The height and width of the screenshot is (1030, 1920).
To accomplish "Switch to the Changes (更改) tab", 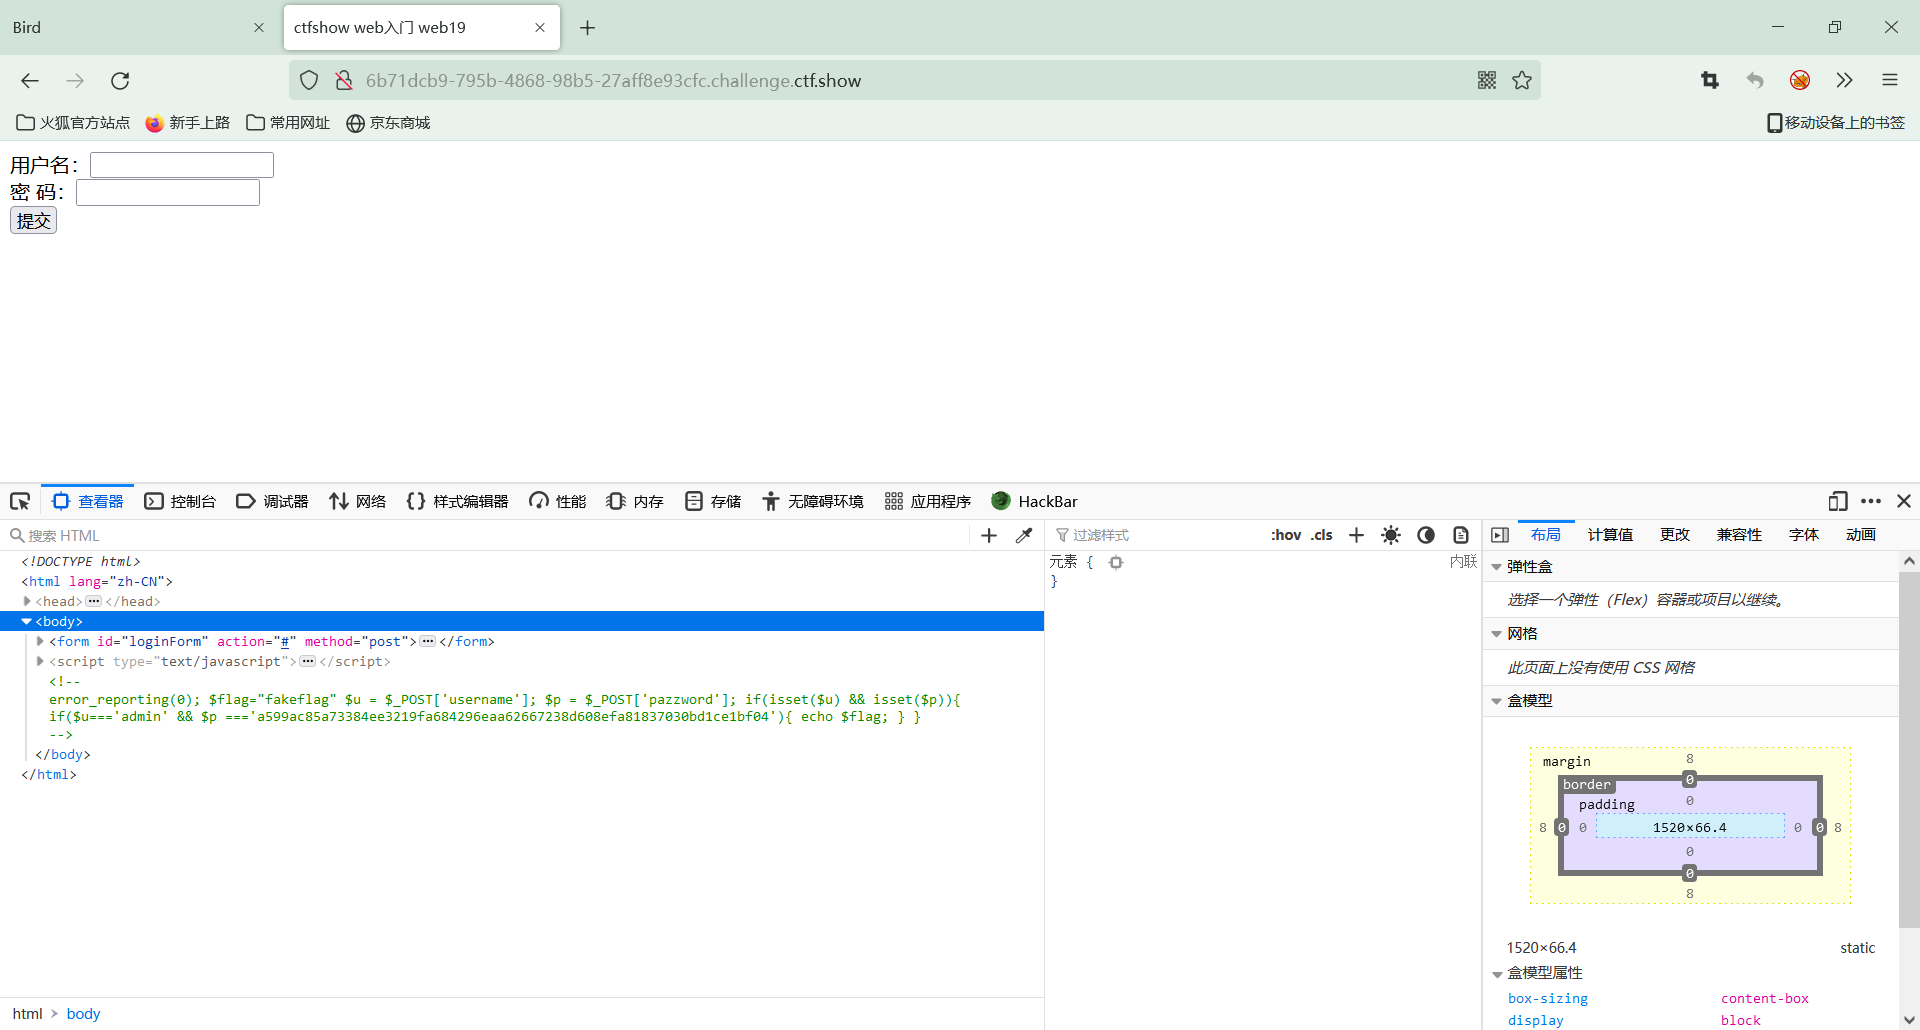I will pos(1675,535).
